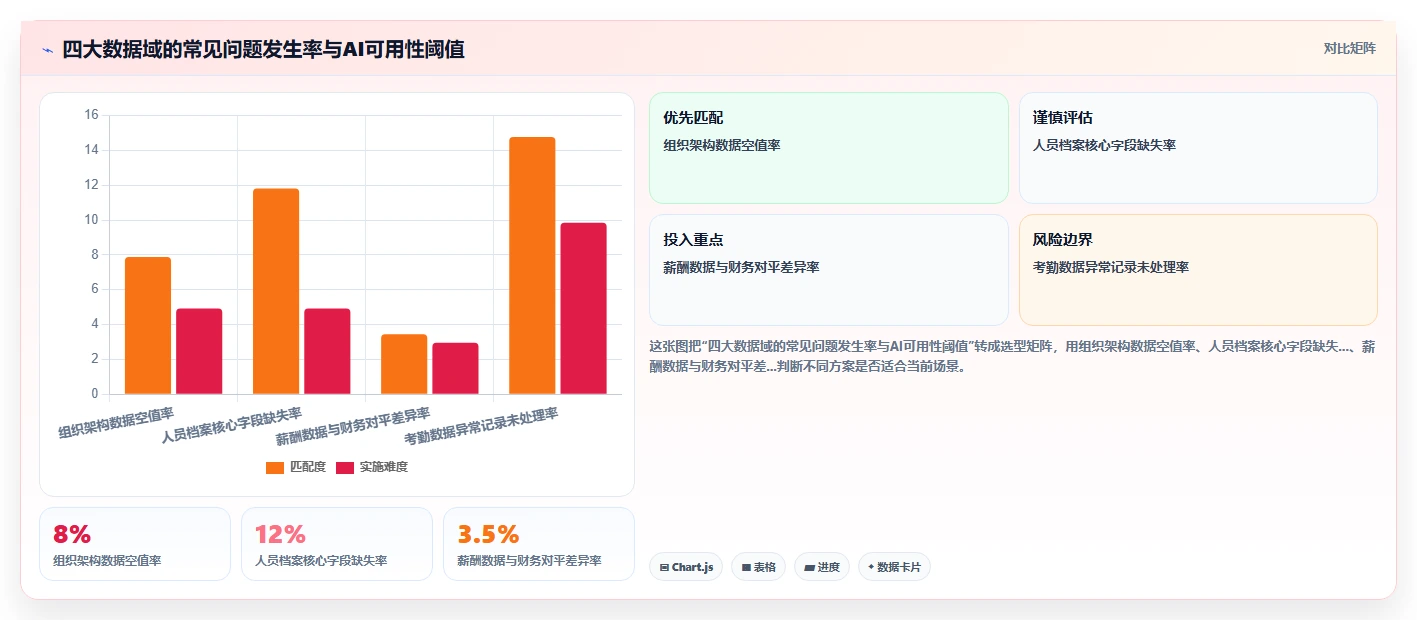
Task: Click 薪酬数据与财务对平差异率 text in 投入重点 card
Action: tap(741, 267)
